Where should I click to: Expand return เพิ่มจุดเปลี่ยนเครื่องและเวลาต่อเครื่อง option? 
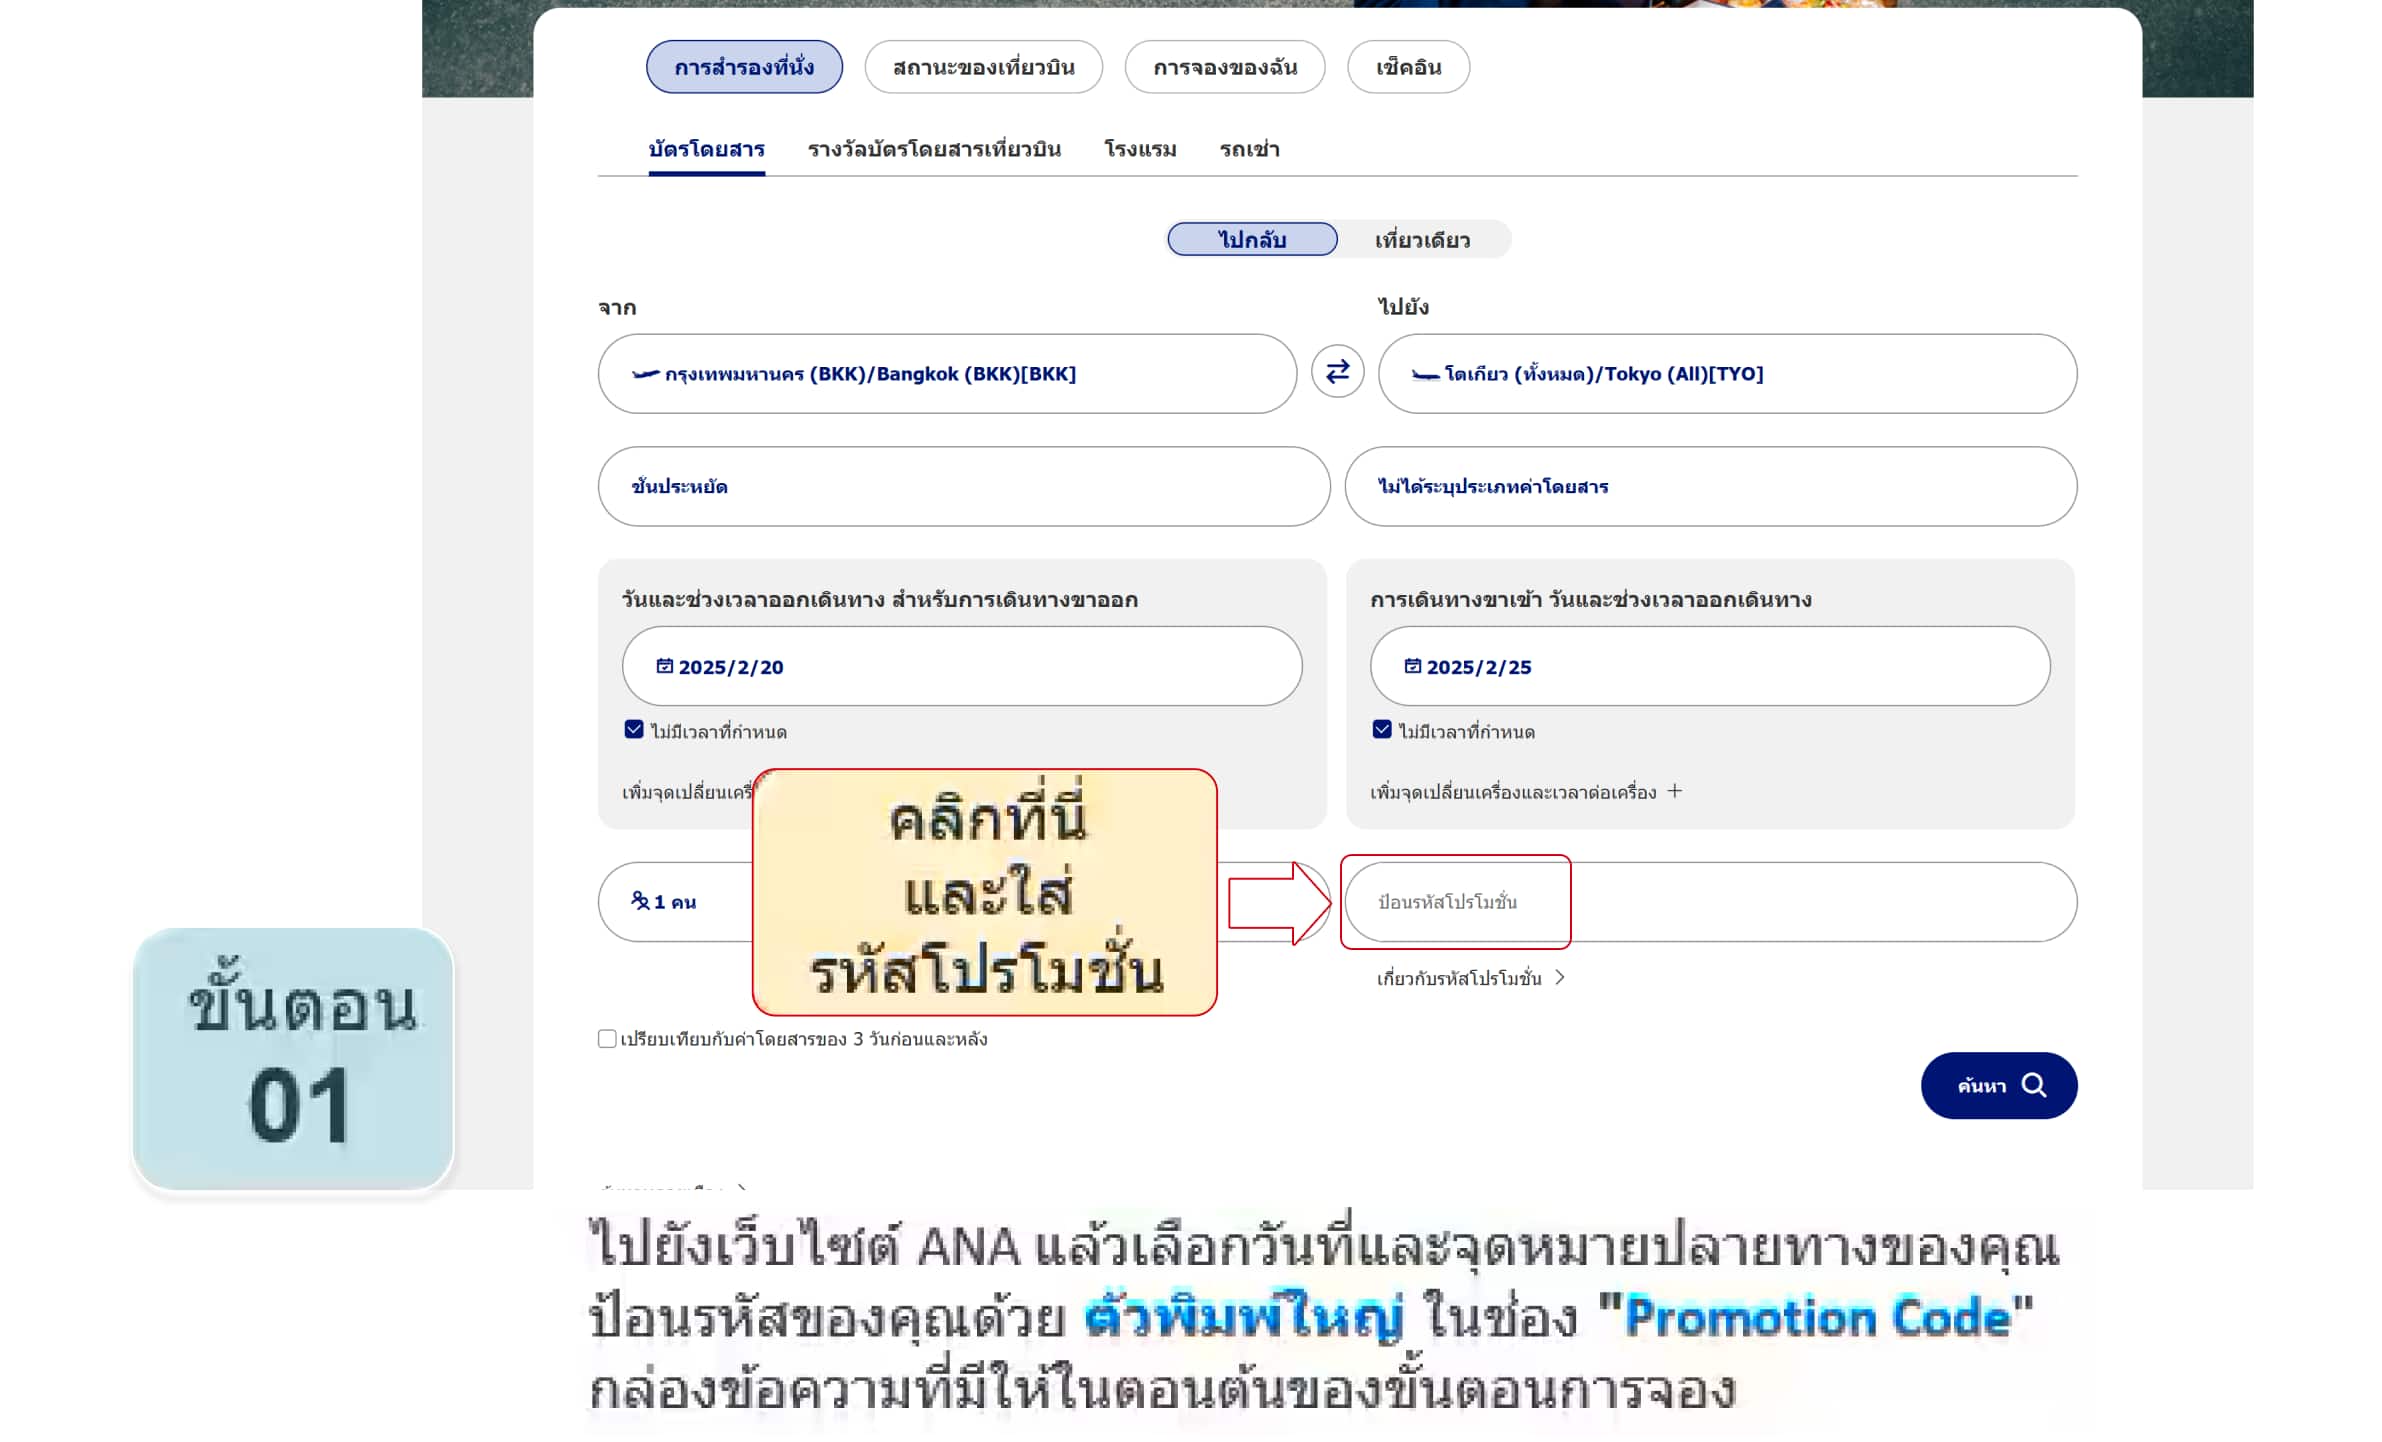pos(1526,792)
